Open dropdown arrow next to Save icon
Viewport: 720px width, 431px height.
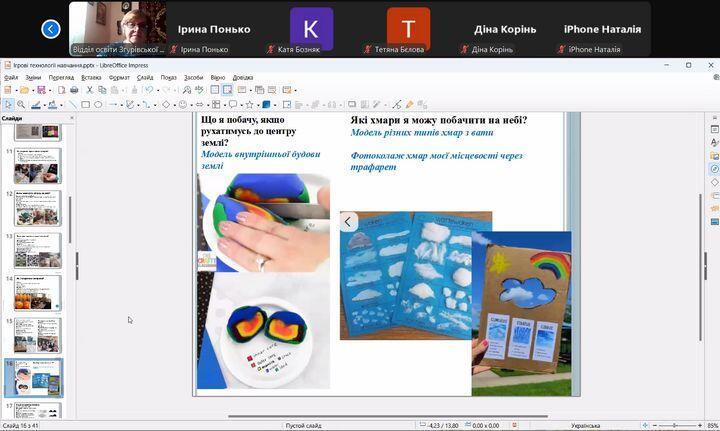click(50, 90)
